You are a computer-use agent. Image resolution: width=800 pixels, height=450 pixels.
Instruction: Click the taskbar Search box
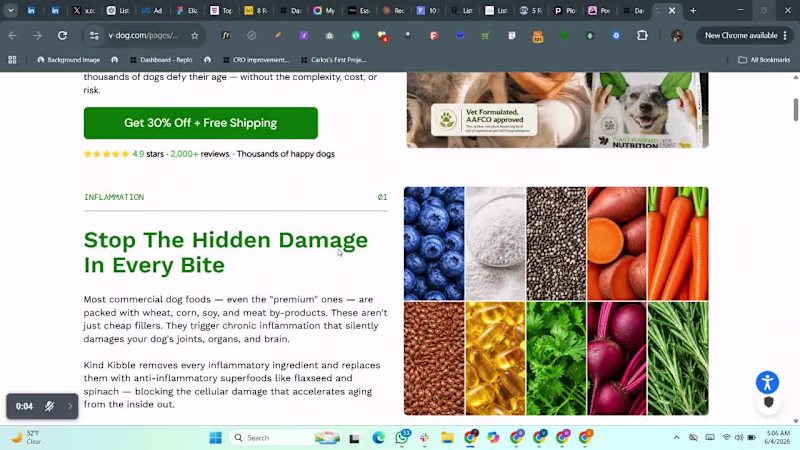coord(284,438)
